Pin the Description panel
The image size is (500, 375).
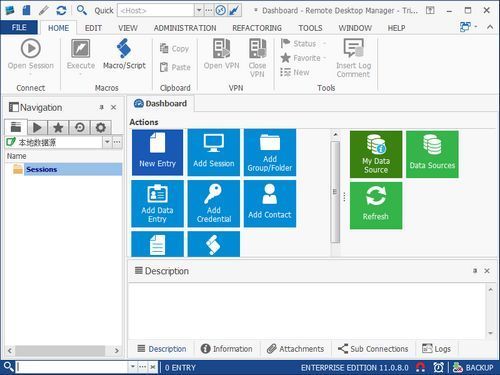click(475, 271)
